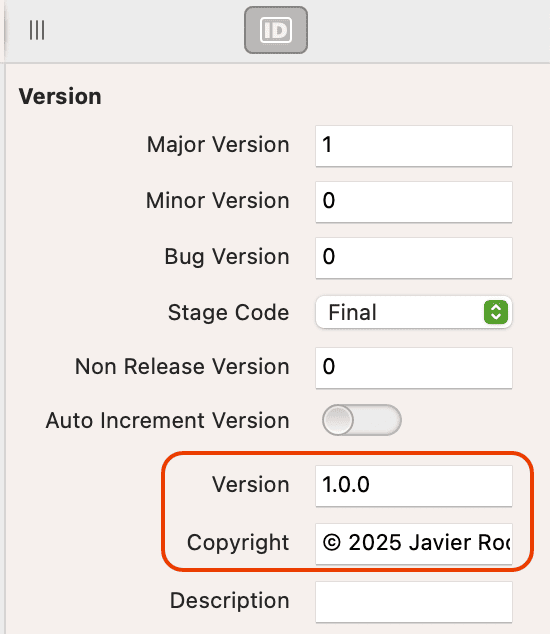Click the Major Version label

click(218, 145)
